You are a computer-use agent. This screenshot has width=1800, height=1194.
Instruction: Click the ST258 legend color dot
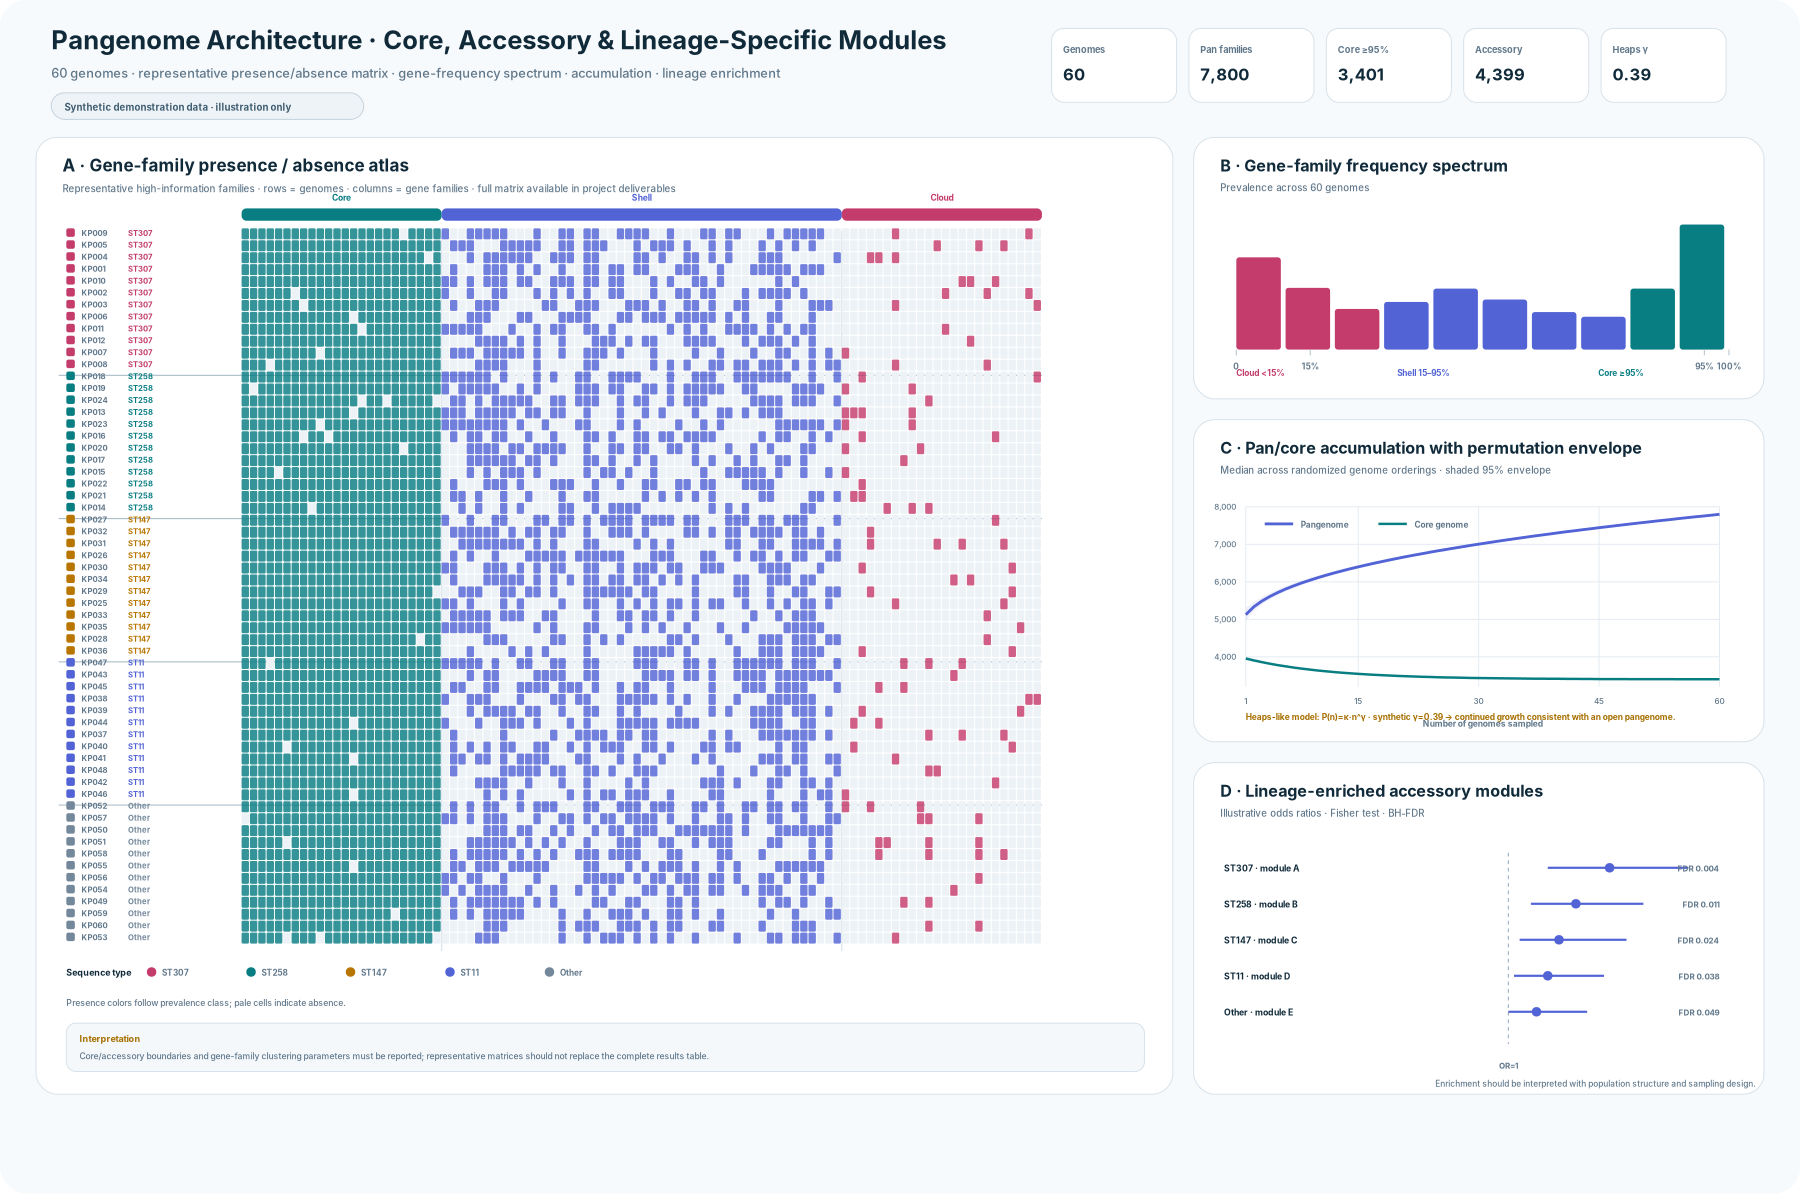tap(251, 972)
